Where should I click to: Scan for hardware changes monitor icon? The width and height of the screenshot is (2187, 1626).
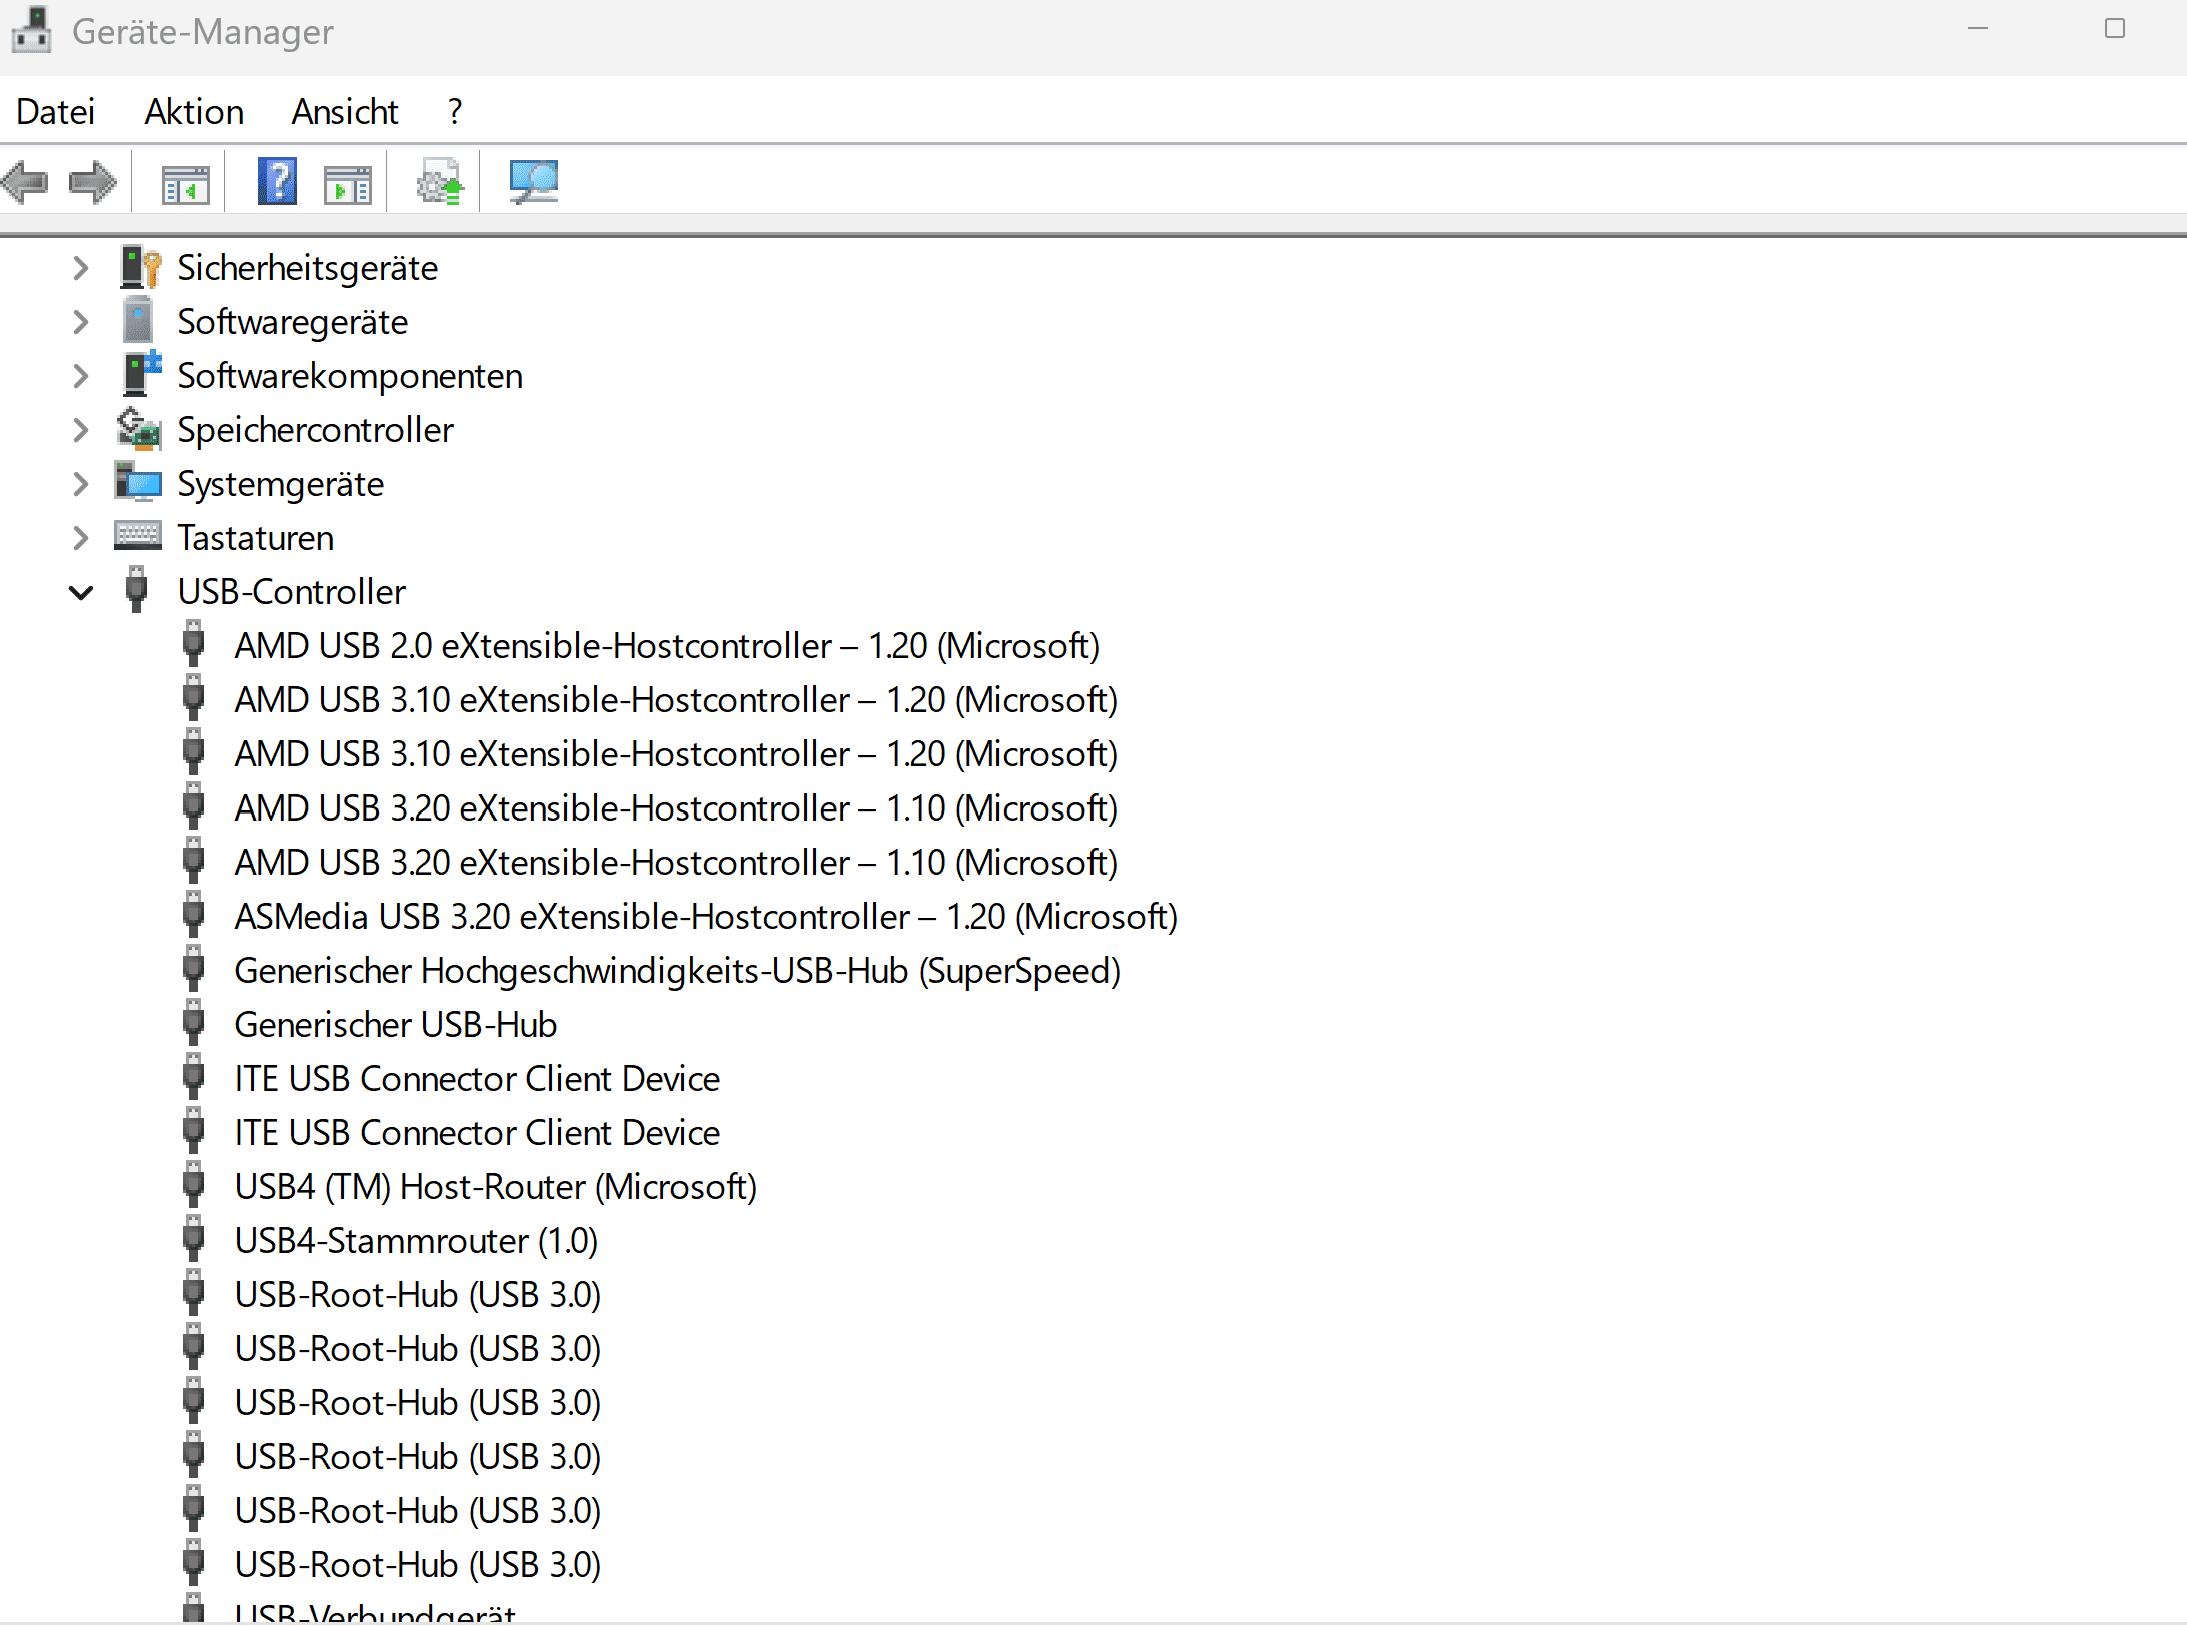[x=534, y=182]
